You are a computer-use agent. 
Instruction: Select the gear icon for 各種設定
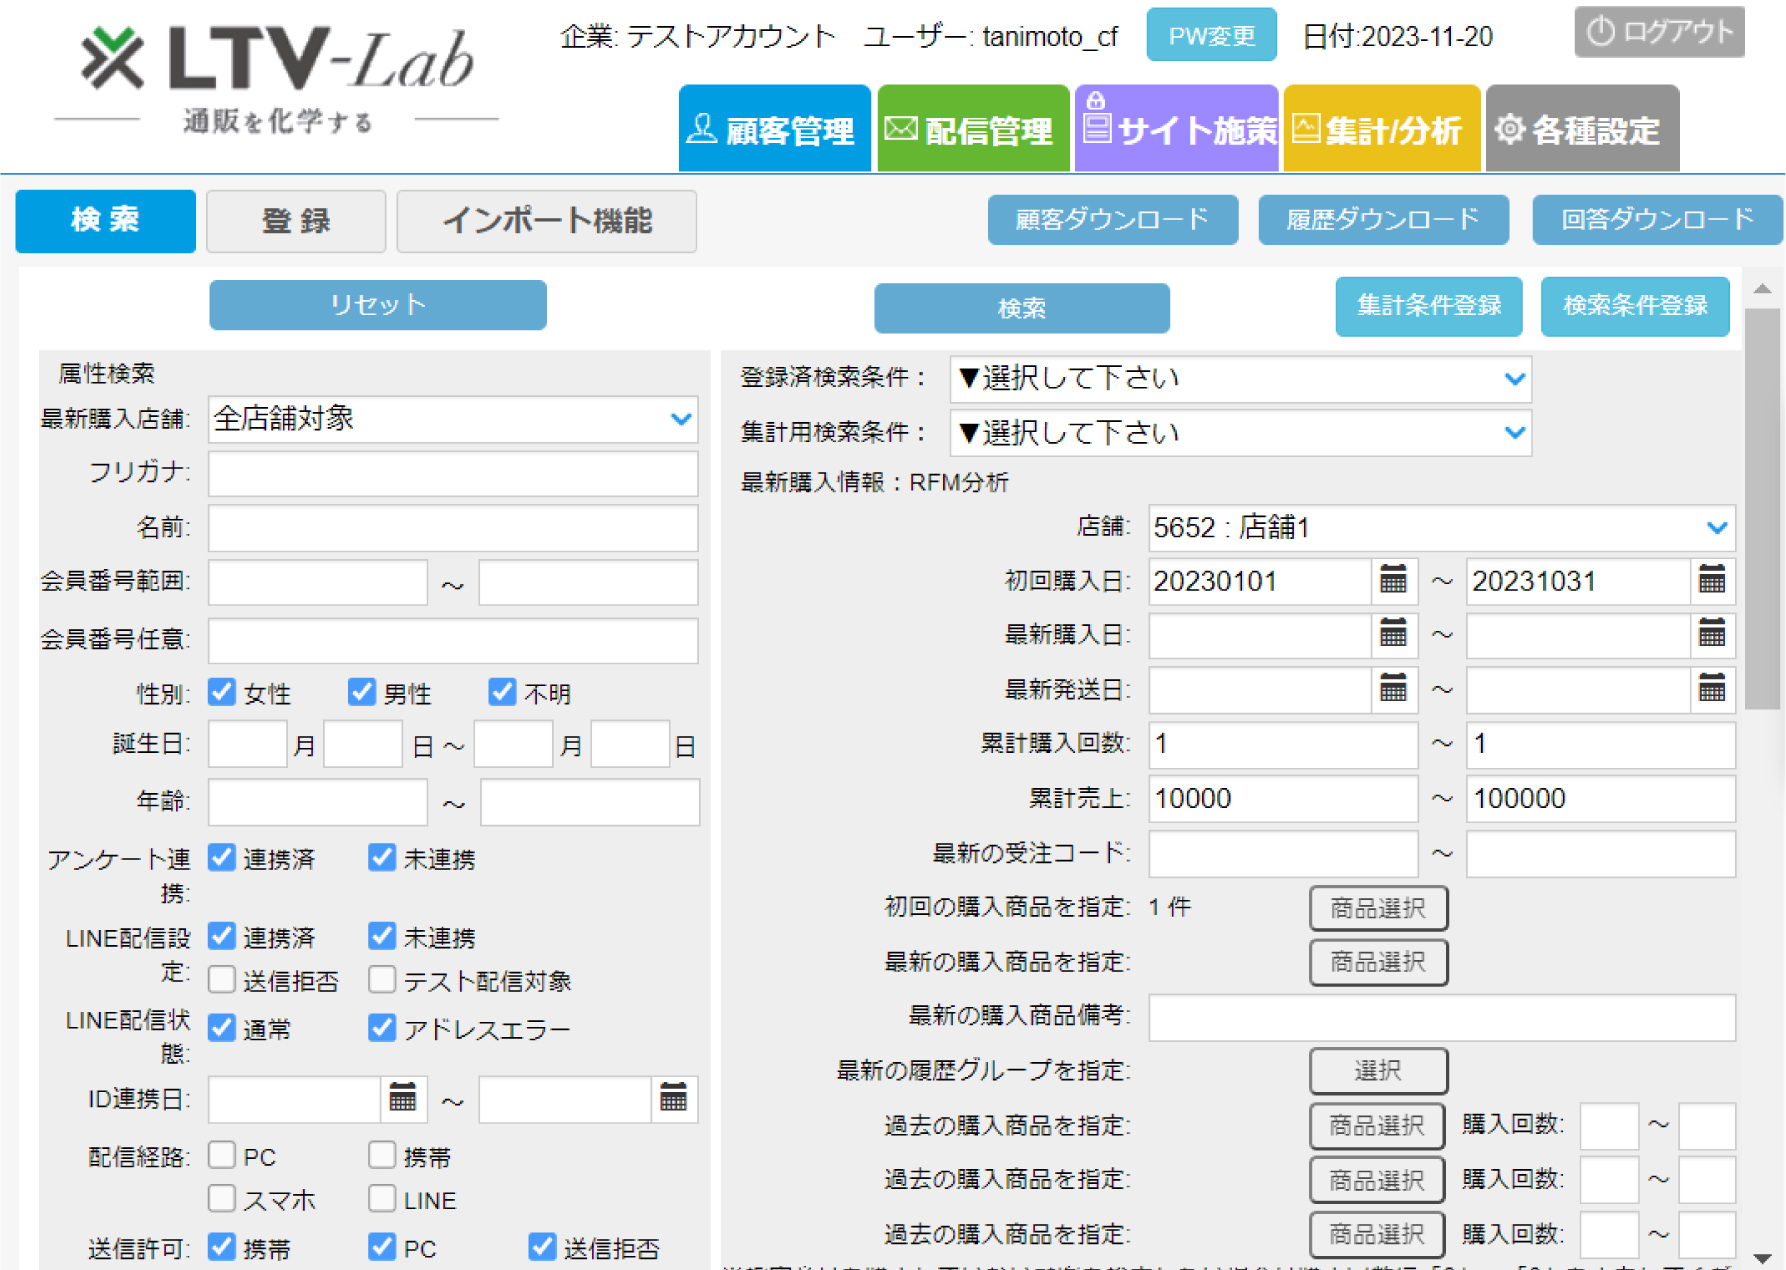pyautogui.click(x=1510, y=128)
